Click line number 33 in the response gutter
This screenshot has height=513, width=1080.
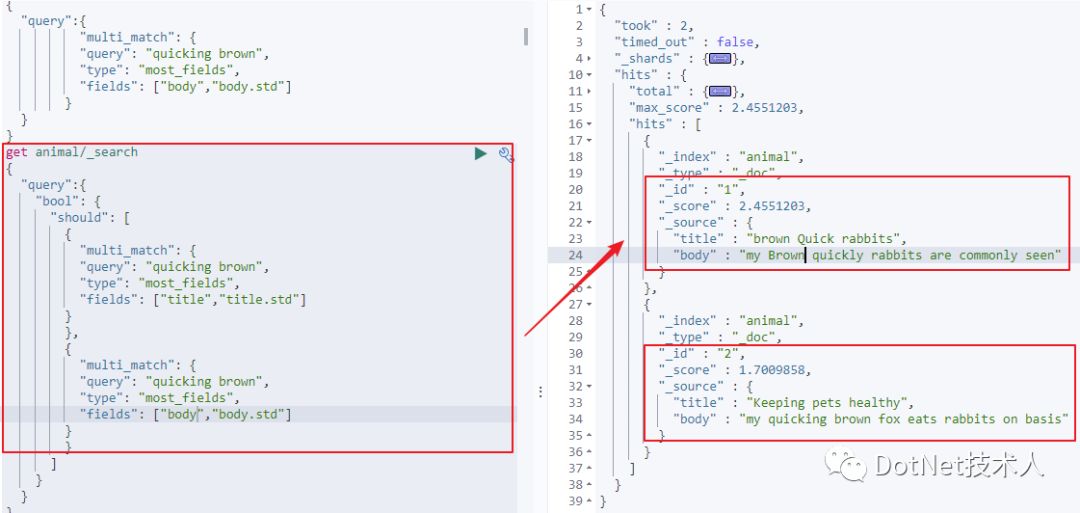[x=576, y=403]
